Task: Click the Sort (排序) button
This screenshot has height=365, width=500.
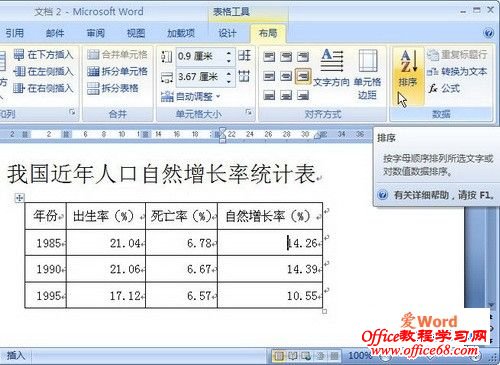Action: (408, 76)
